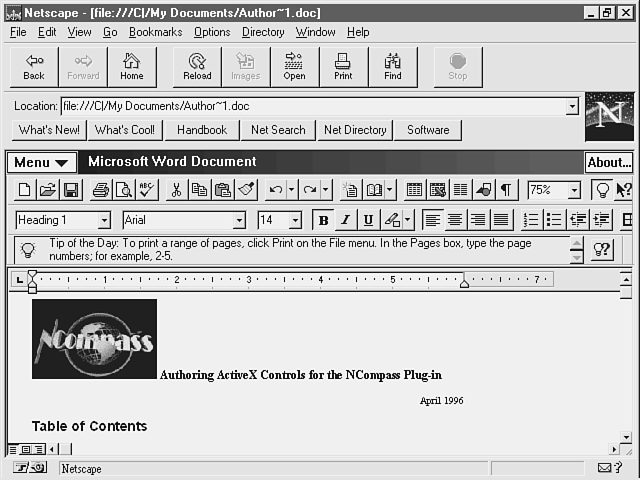Image resolution: width=640 pixels, height=480 pixels.
Task: Click the Net Directory button
Action: [x=355, y=130]
